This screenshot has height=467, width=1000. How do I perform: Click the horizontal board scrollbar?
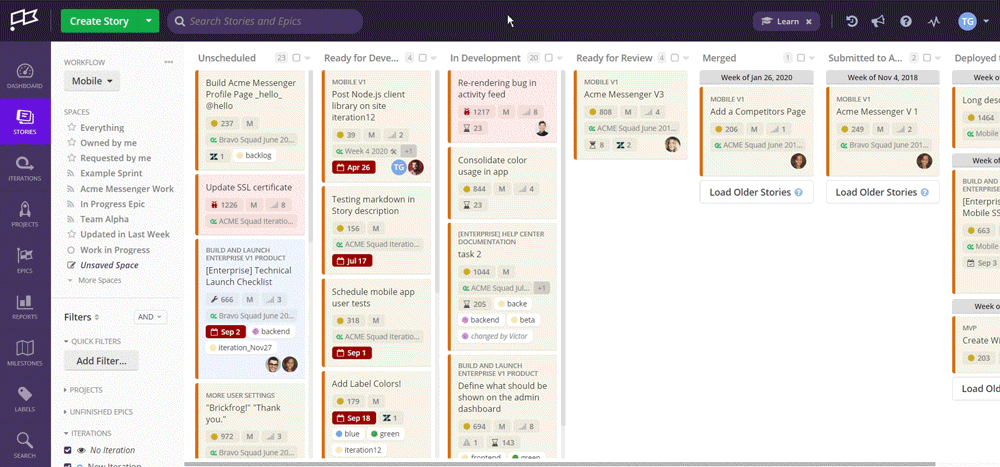[x=559, y=464]
